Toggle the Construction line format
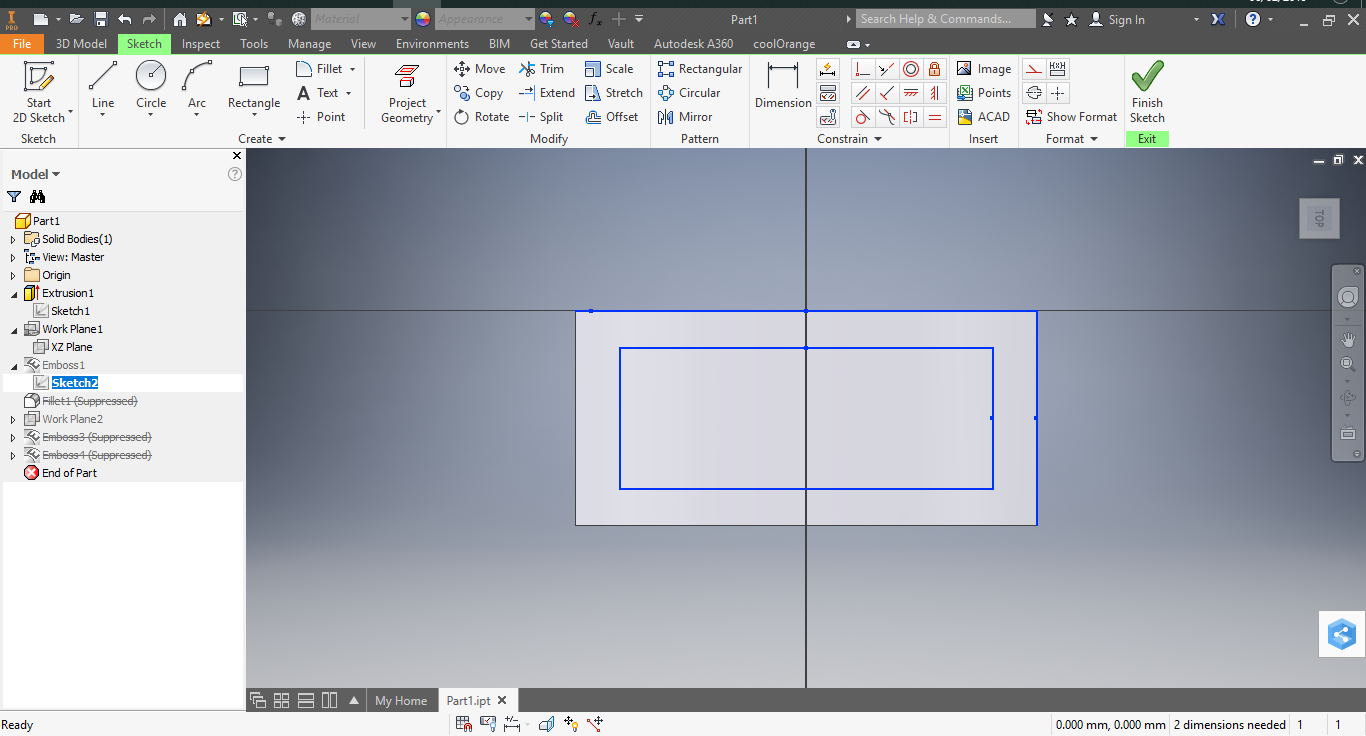Screen dimensions: 1366x736 click(x=1034, y=69)
